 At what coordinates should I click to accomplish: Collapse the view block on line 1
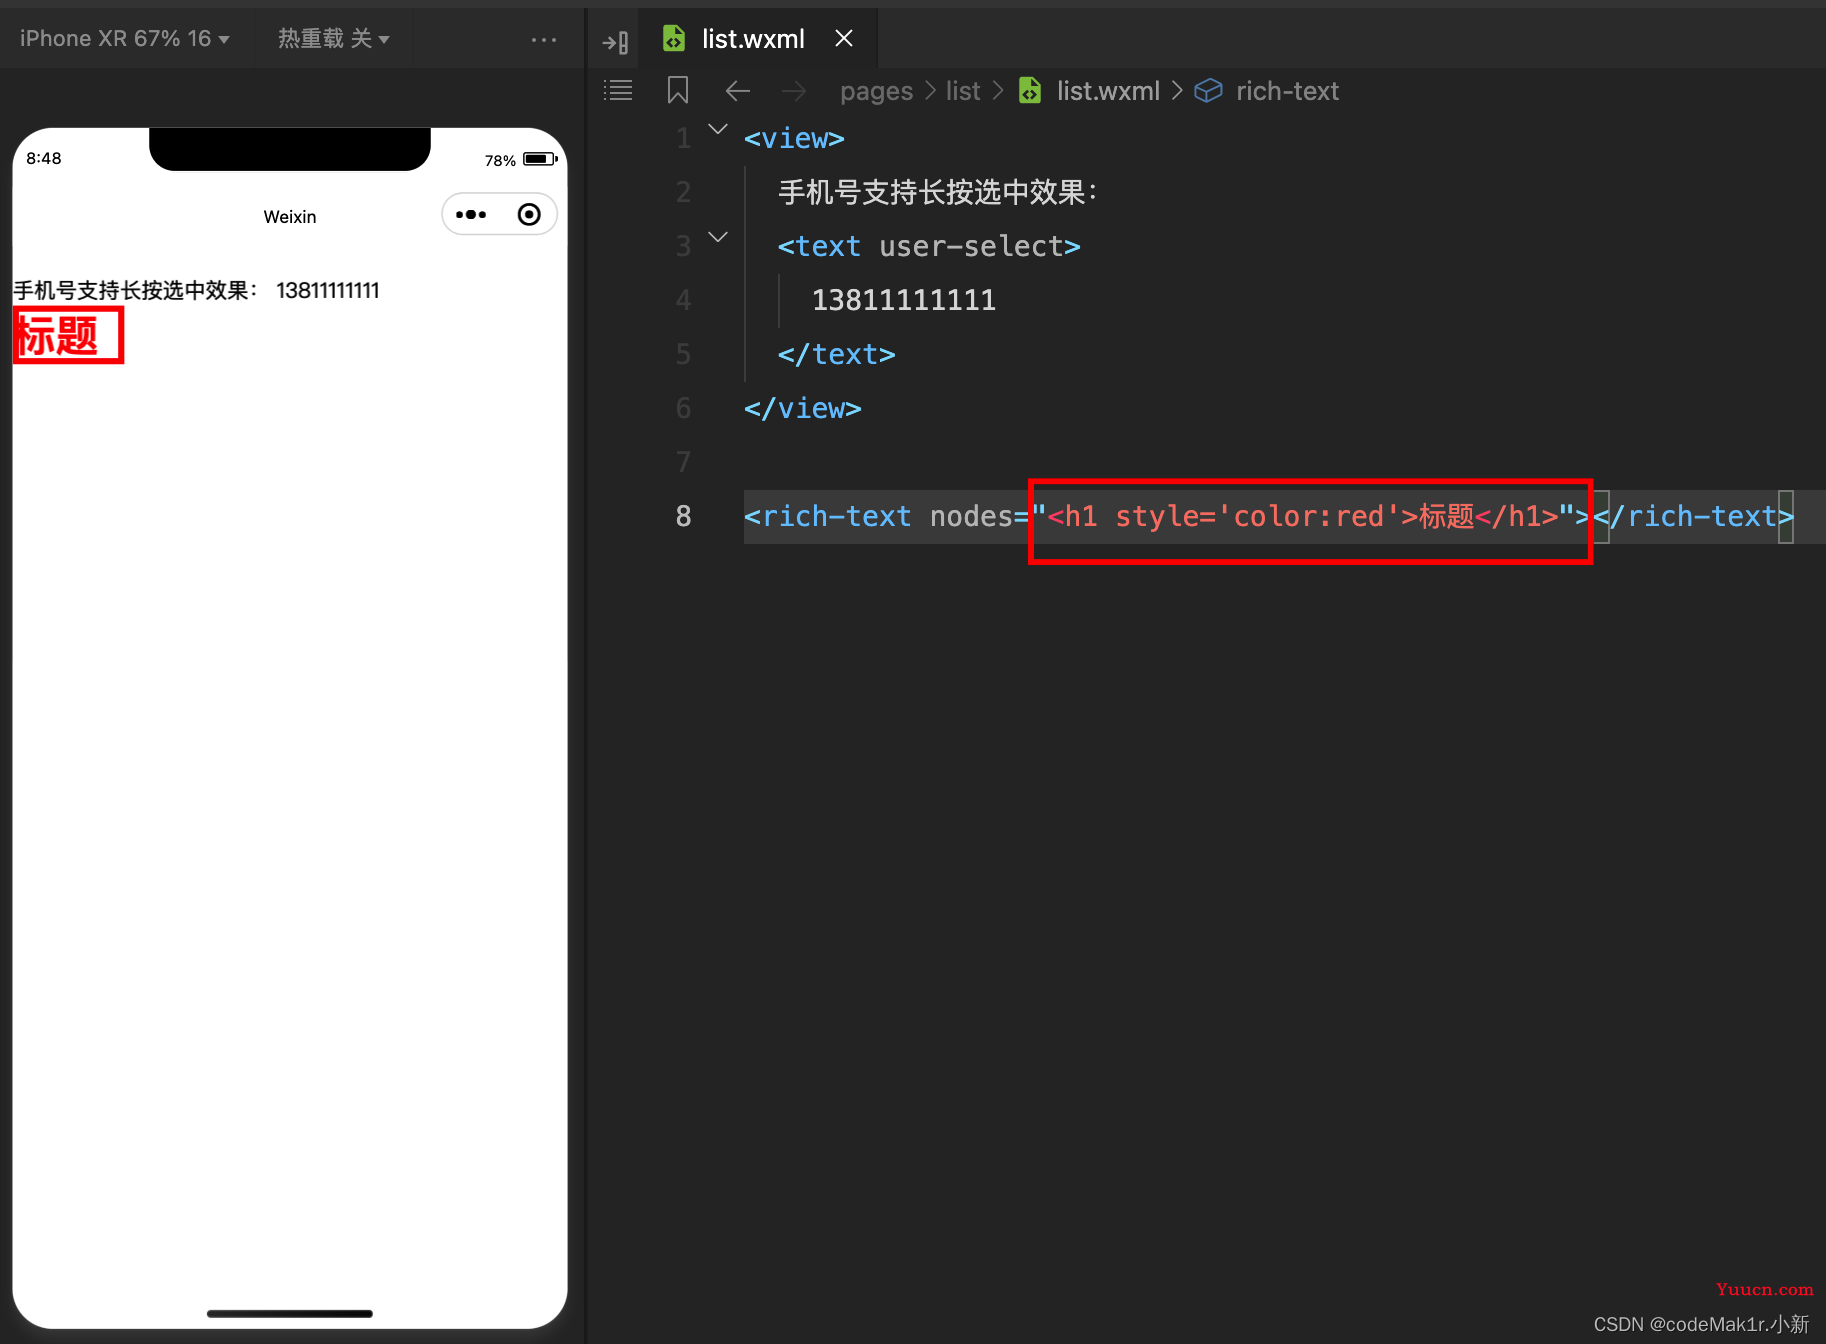pos(718,130)
